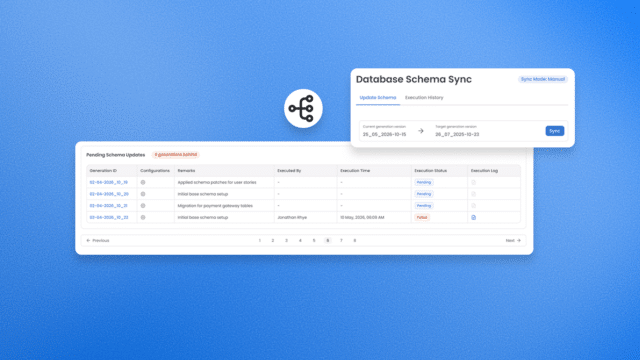Open execution log icon for the Failed row
The image size is (640, 360).
[x=473, y=218]
